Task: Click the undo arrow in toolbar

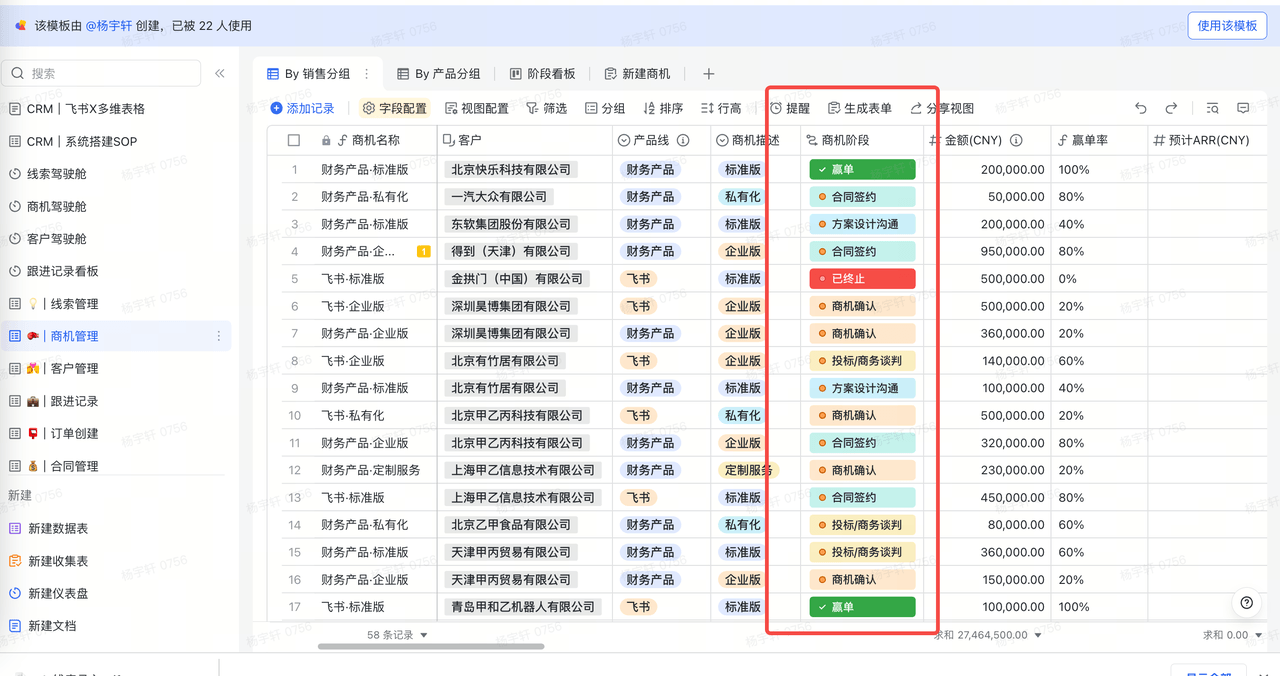Action: point(1141,108)
